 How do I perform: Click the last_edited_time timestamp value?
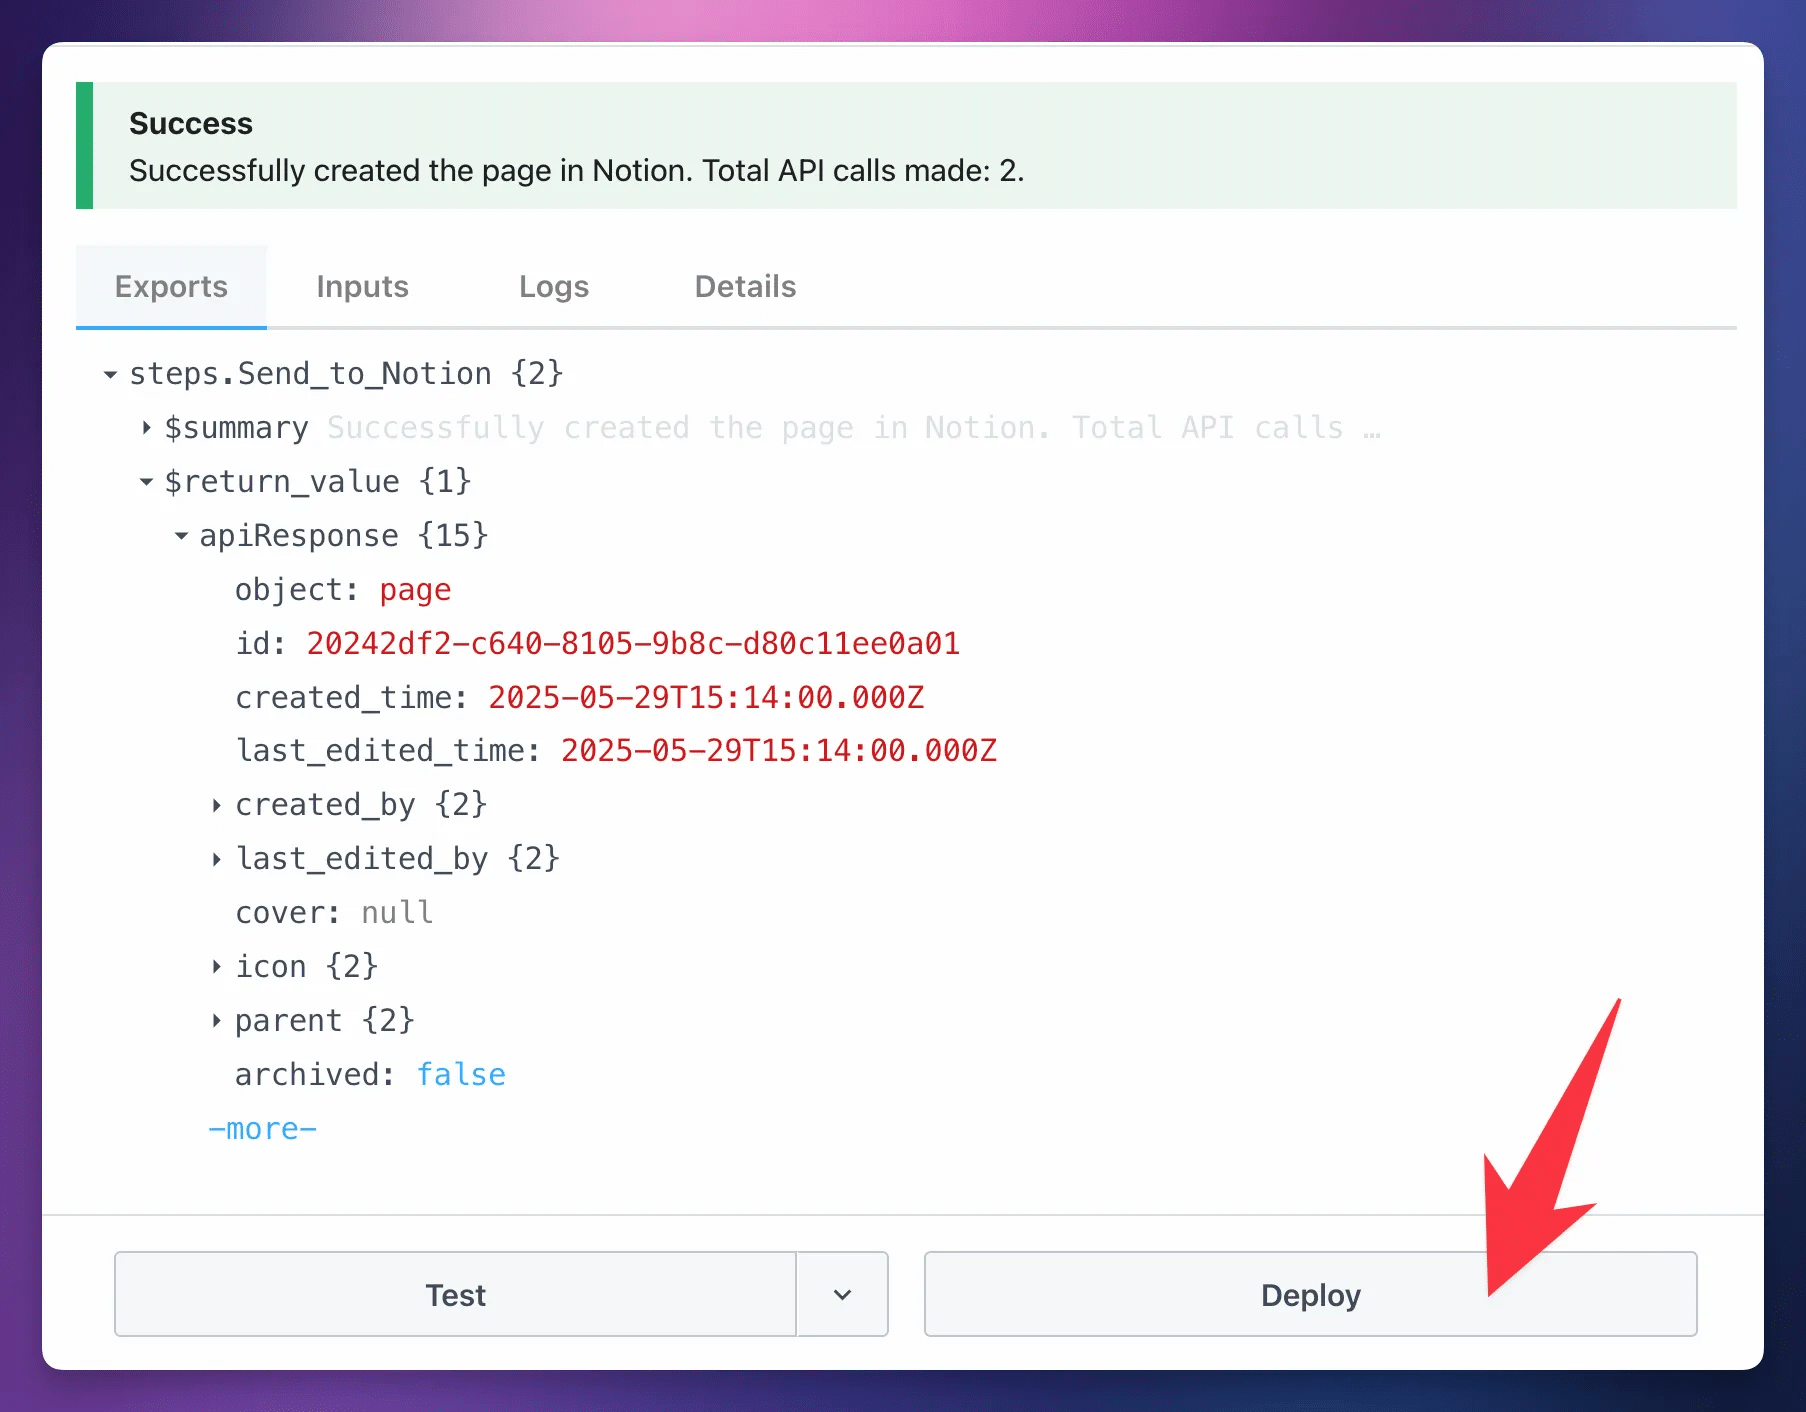coord(779,750)
